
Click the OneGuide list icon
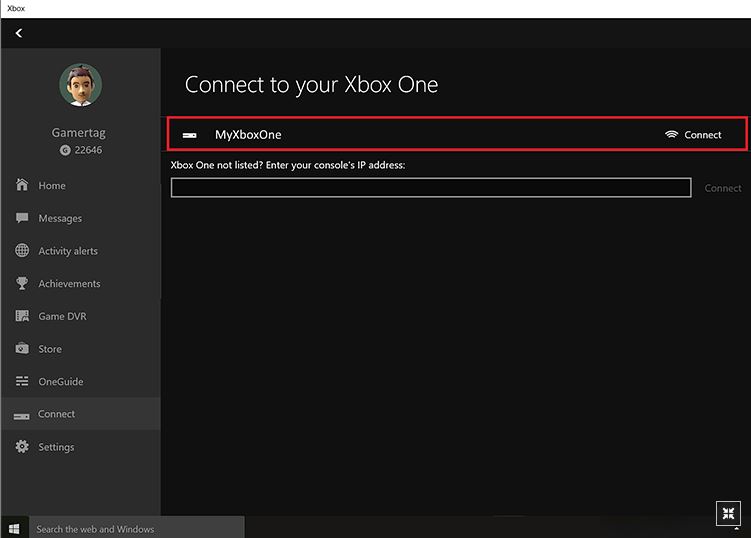tap(22, 381)
